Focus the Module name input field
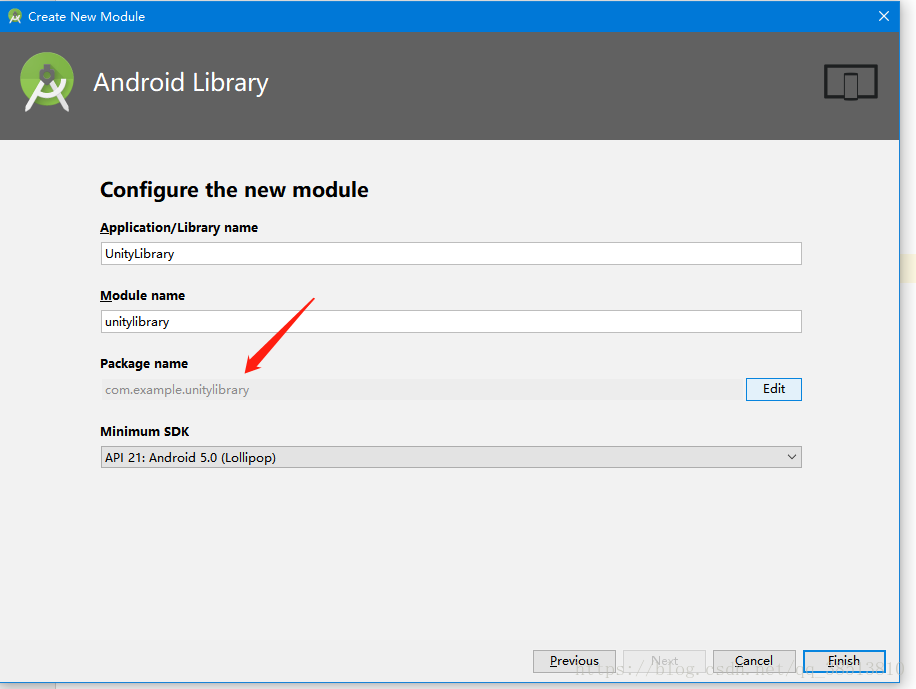Image resolution: width=916 pixels, height=689 pixels. (x=451, y=321)
